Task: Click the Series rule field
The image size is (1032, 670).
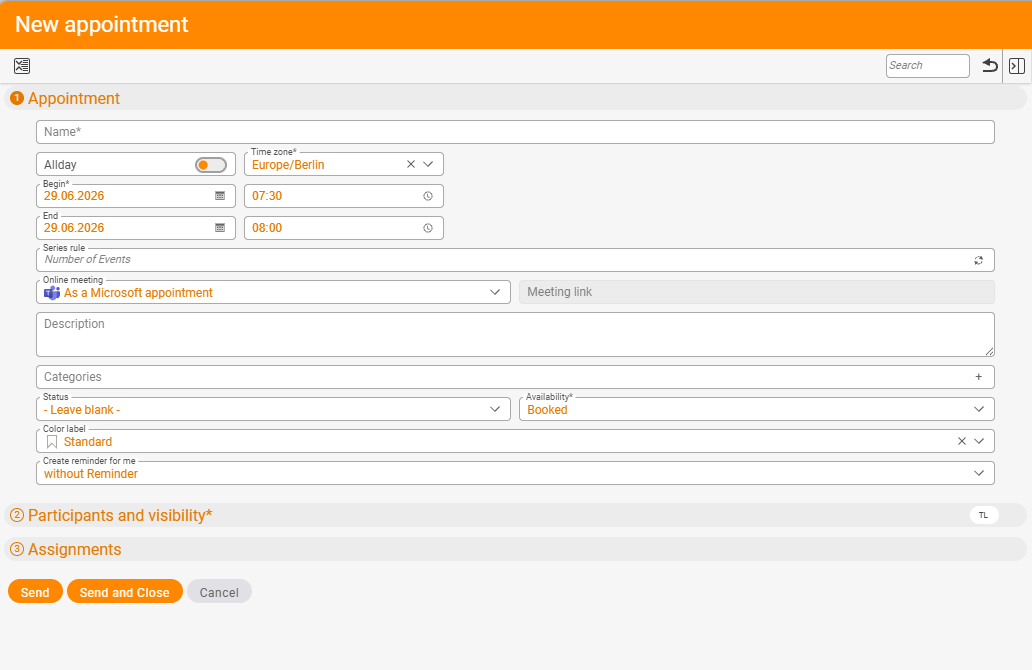Action: (515, 260)
